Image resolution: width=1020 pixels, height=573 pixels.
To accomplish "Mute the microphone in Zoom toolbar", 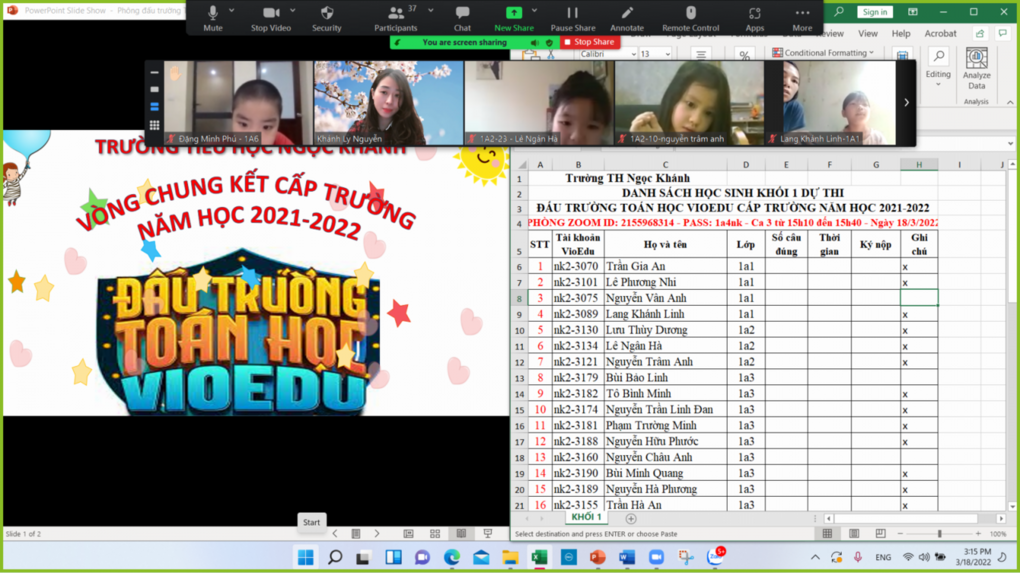I will pyautogui.click(x=212, y=17).
